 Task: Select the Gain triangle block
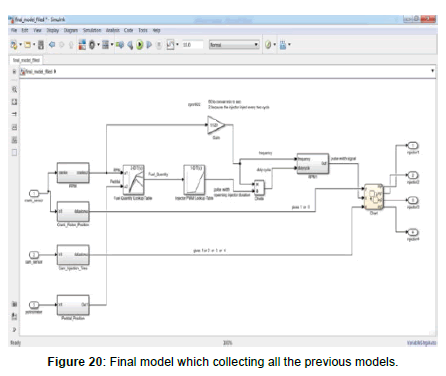pos(216,125)
